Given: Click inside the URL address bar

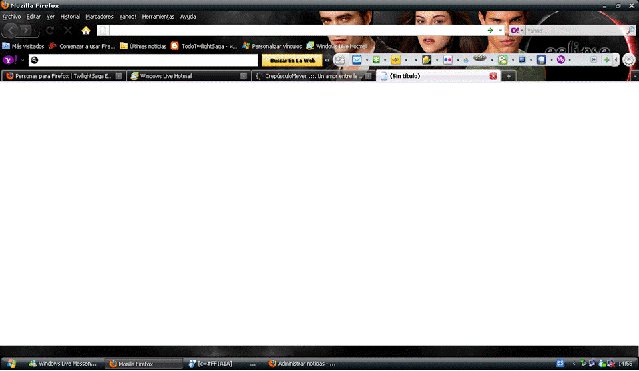Looking at the screenshot, I should point(297,30).
